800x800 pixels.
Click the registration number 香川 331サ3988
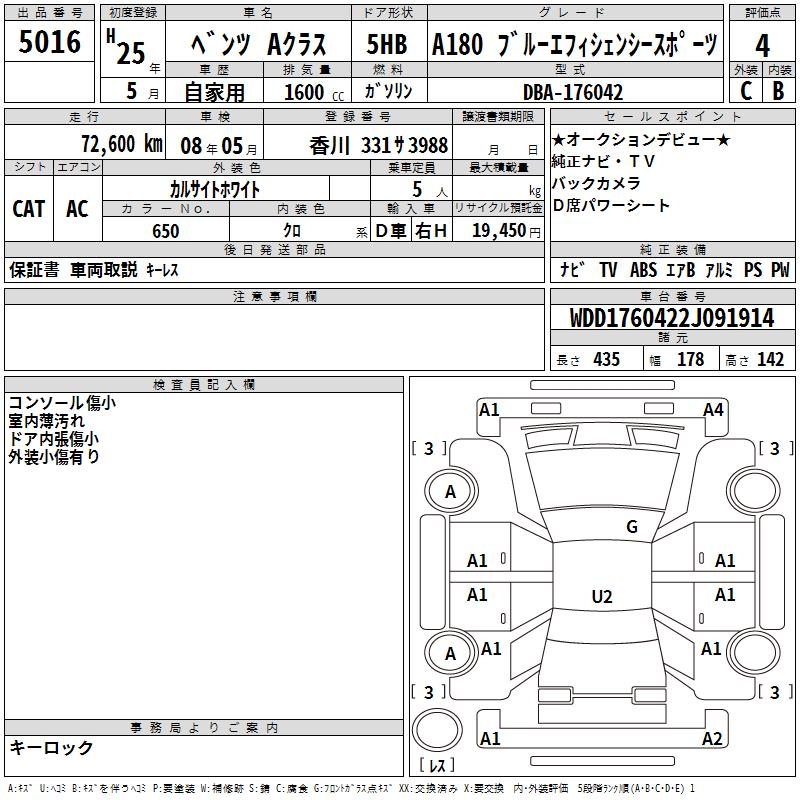tap(379, 146)
